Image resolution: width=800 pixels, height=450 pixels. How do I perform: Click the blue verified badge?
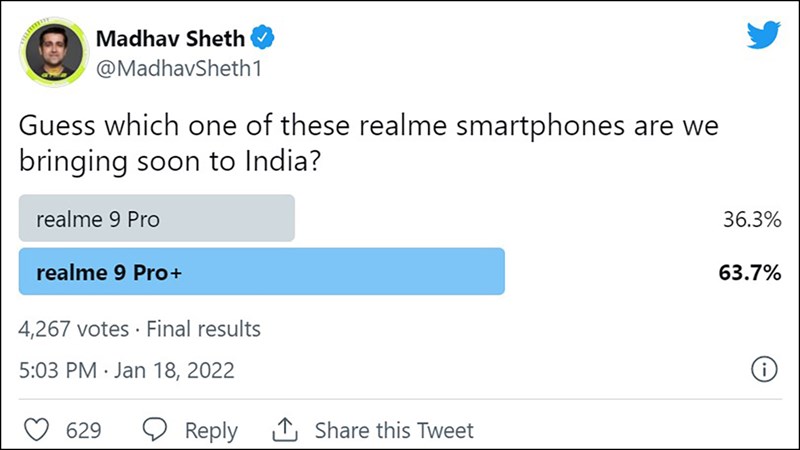(x=264, y=38)
